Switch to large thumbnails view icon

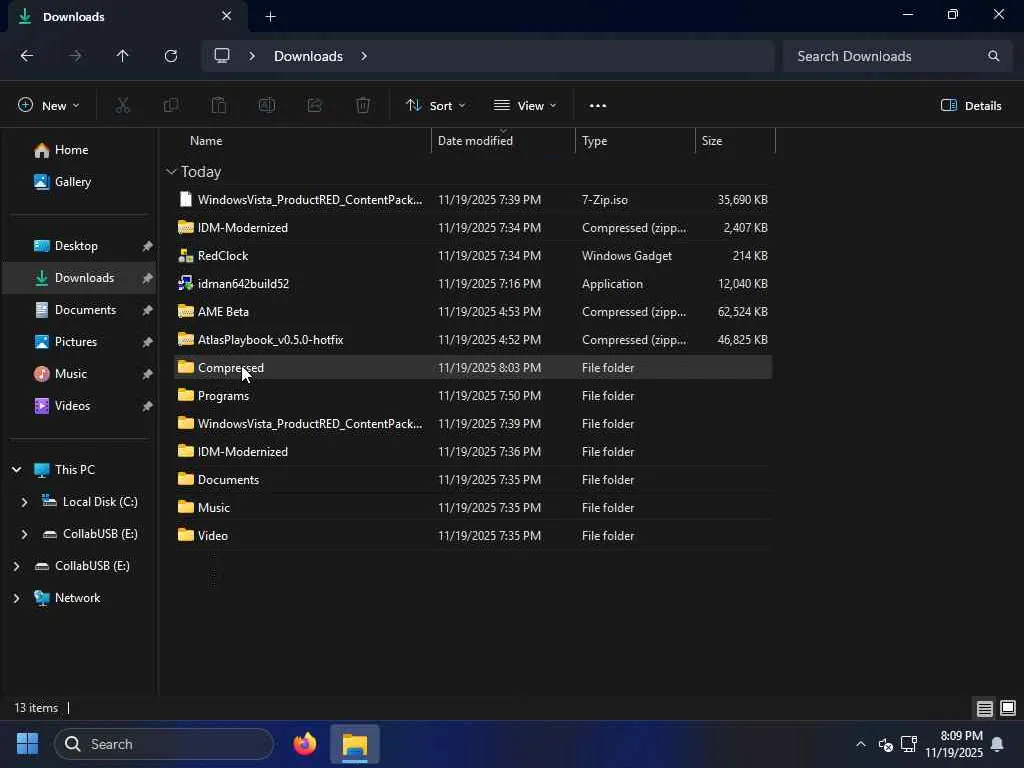point(1008,708)
